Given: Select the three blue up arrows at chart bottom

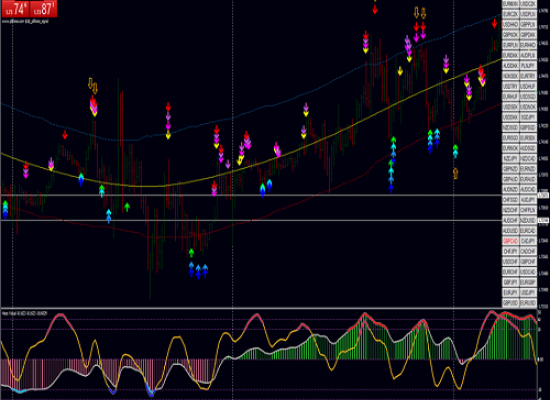Looking at the screenshot, I should 198,271.
